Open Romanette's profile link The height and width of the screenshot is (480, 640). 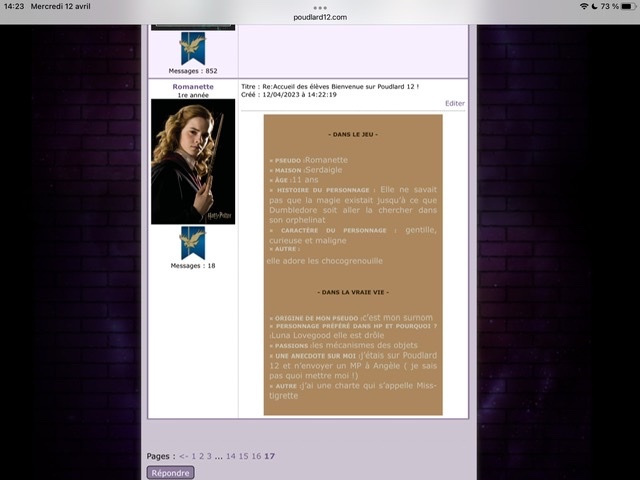point(193,87)
